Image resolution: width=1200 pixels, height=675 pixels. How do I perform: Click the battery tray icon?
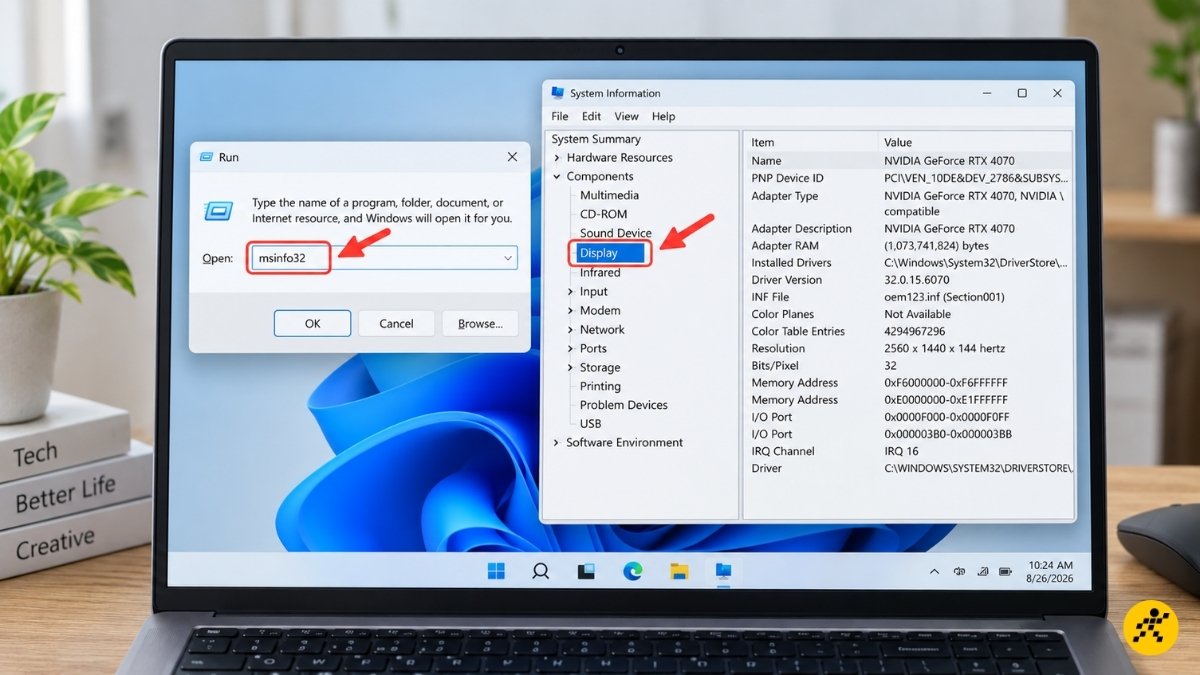click(1006, 572)
